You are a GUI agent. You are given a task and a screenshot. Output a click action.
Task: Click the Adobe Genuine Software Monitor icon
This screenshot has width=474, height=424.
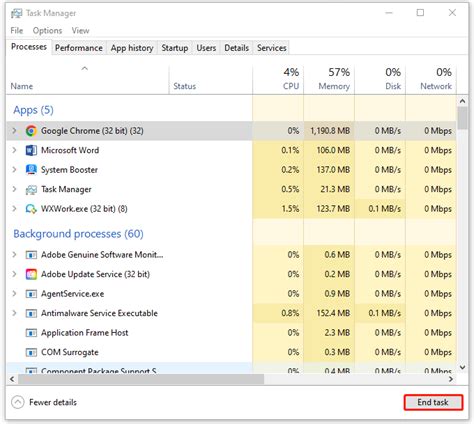(31, 255)
